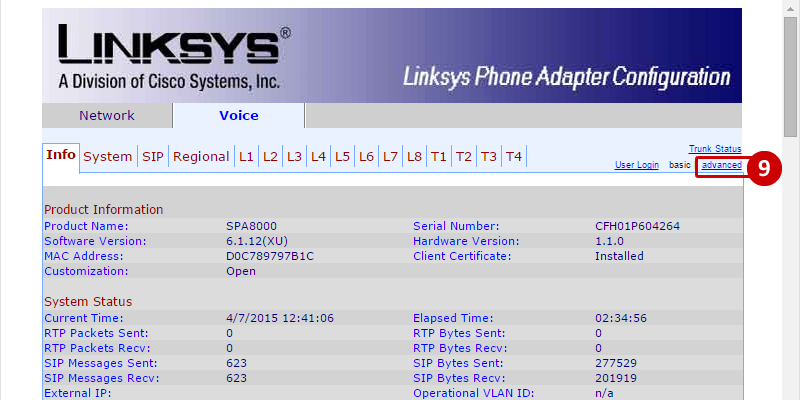800x400 pixels.
Task: Open the T1 trunk tab
Action: tap(439, 157)
